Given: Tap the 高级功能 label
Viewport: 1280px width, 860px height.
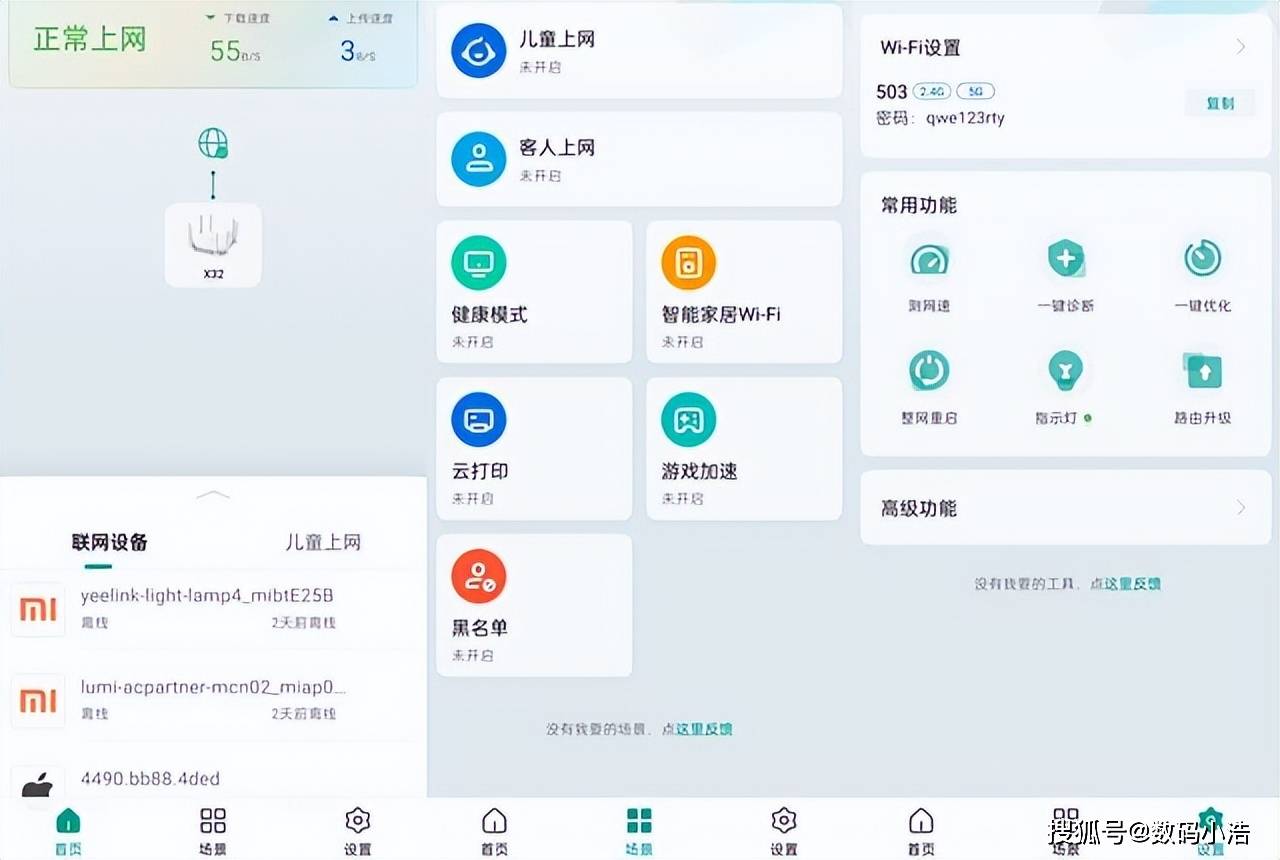Looking at the screenshot, I should click(919, 508).
